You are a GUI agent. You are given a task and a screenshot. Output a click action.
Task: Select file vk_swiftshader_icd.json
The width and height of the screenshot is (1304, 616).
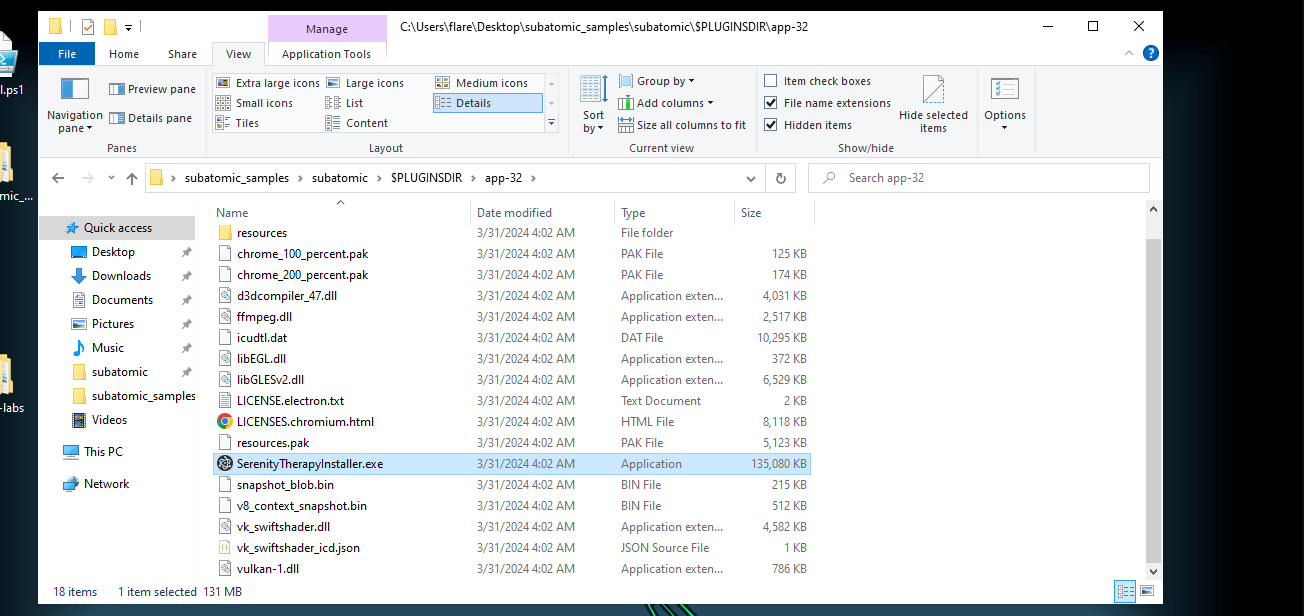click(298, 548)
